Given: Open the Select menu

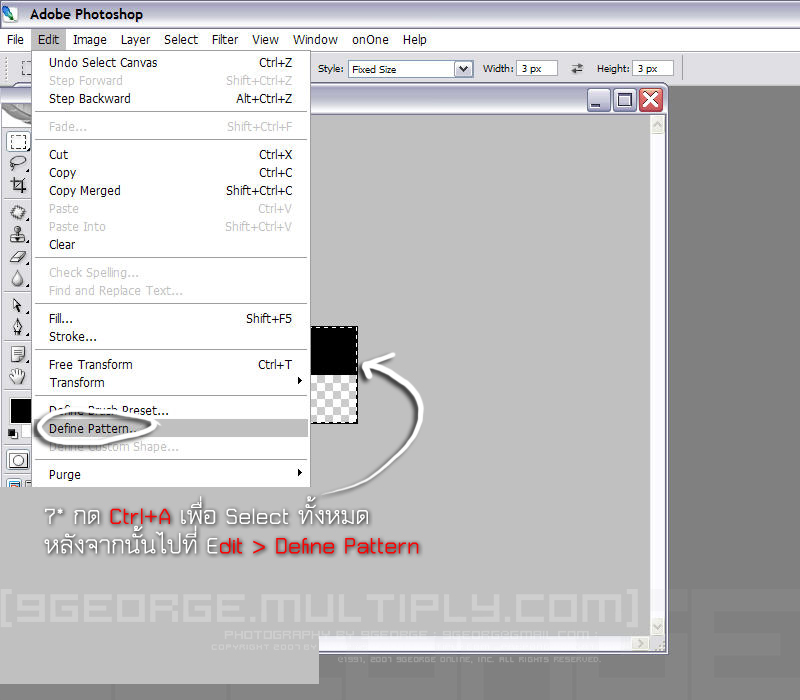Looking at the screenshot, I should 181,40.
